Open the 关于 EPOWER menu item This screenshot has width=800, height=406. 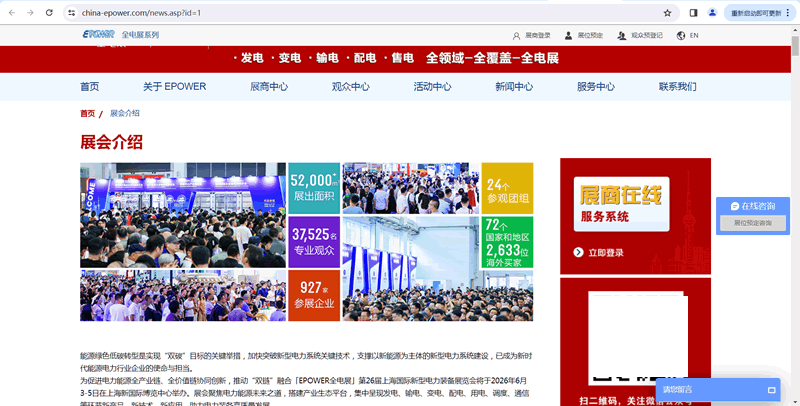click(174, 87)
